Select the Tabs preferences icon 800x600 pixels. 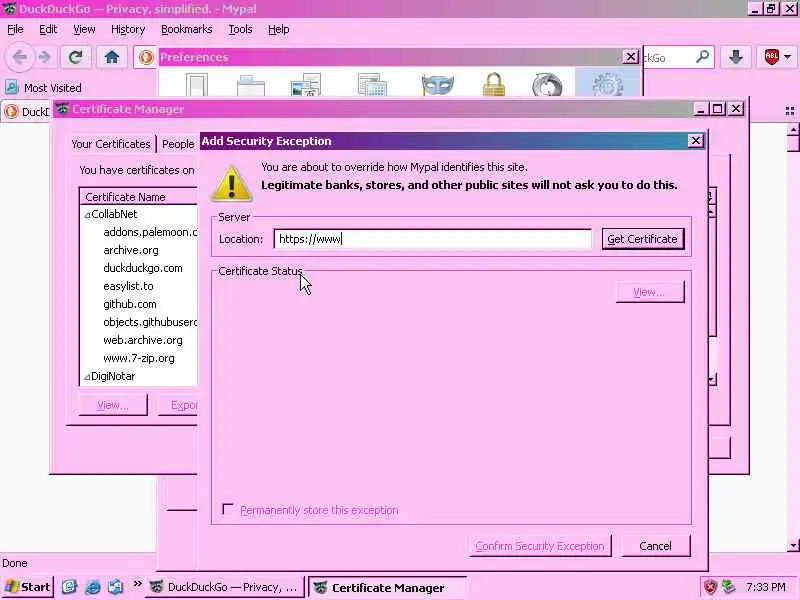pyautogui.click(x=251, y=85)
